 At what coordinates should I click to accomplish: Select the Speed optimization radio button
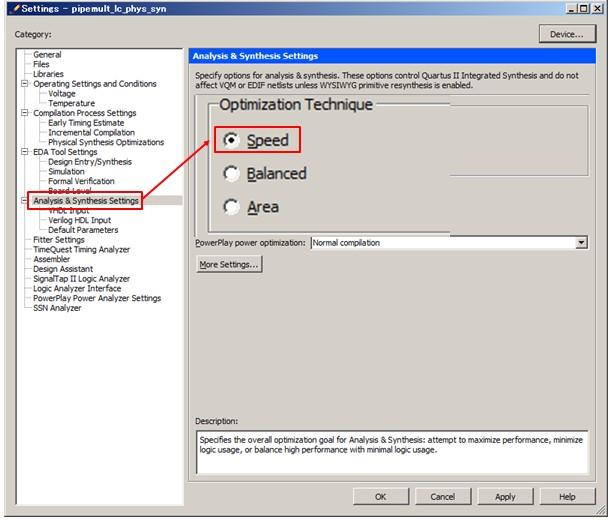[x=232, y=141]
